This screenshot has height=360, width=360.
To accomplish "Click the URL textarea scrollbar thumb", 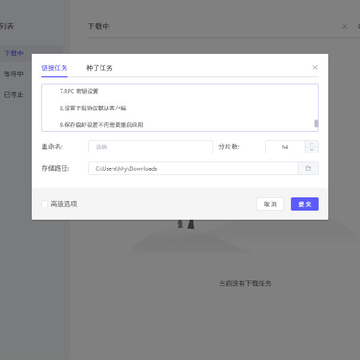I will coord(316,124).
